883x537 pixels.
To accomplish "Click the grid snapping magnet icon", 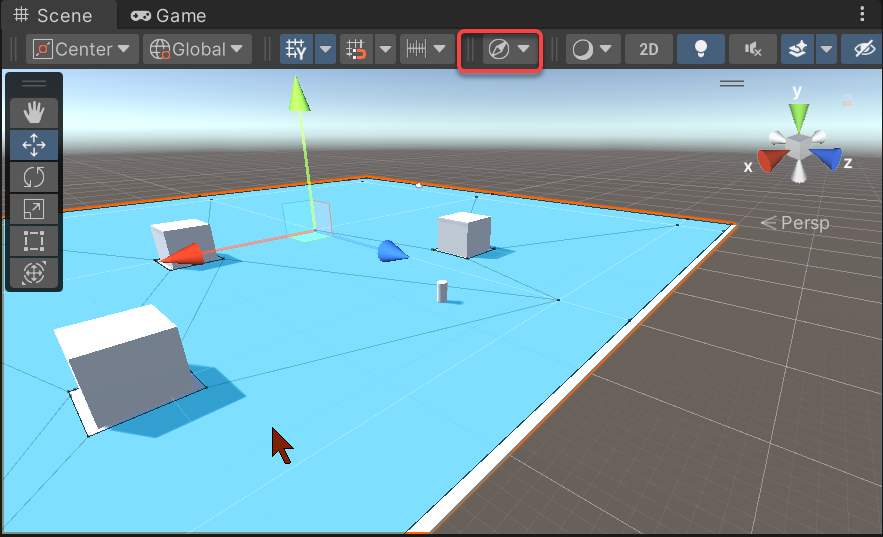I will click(355, 49).
